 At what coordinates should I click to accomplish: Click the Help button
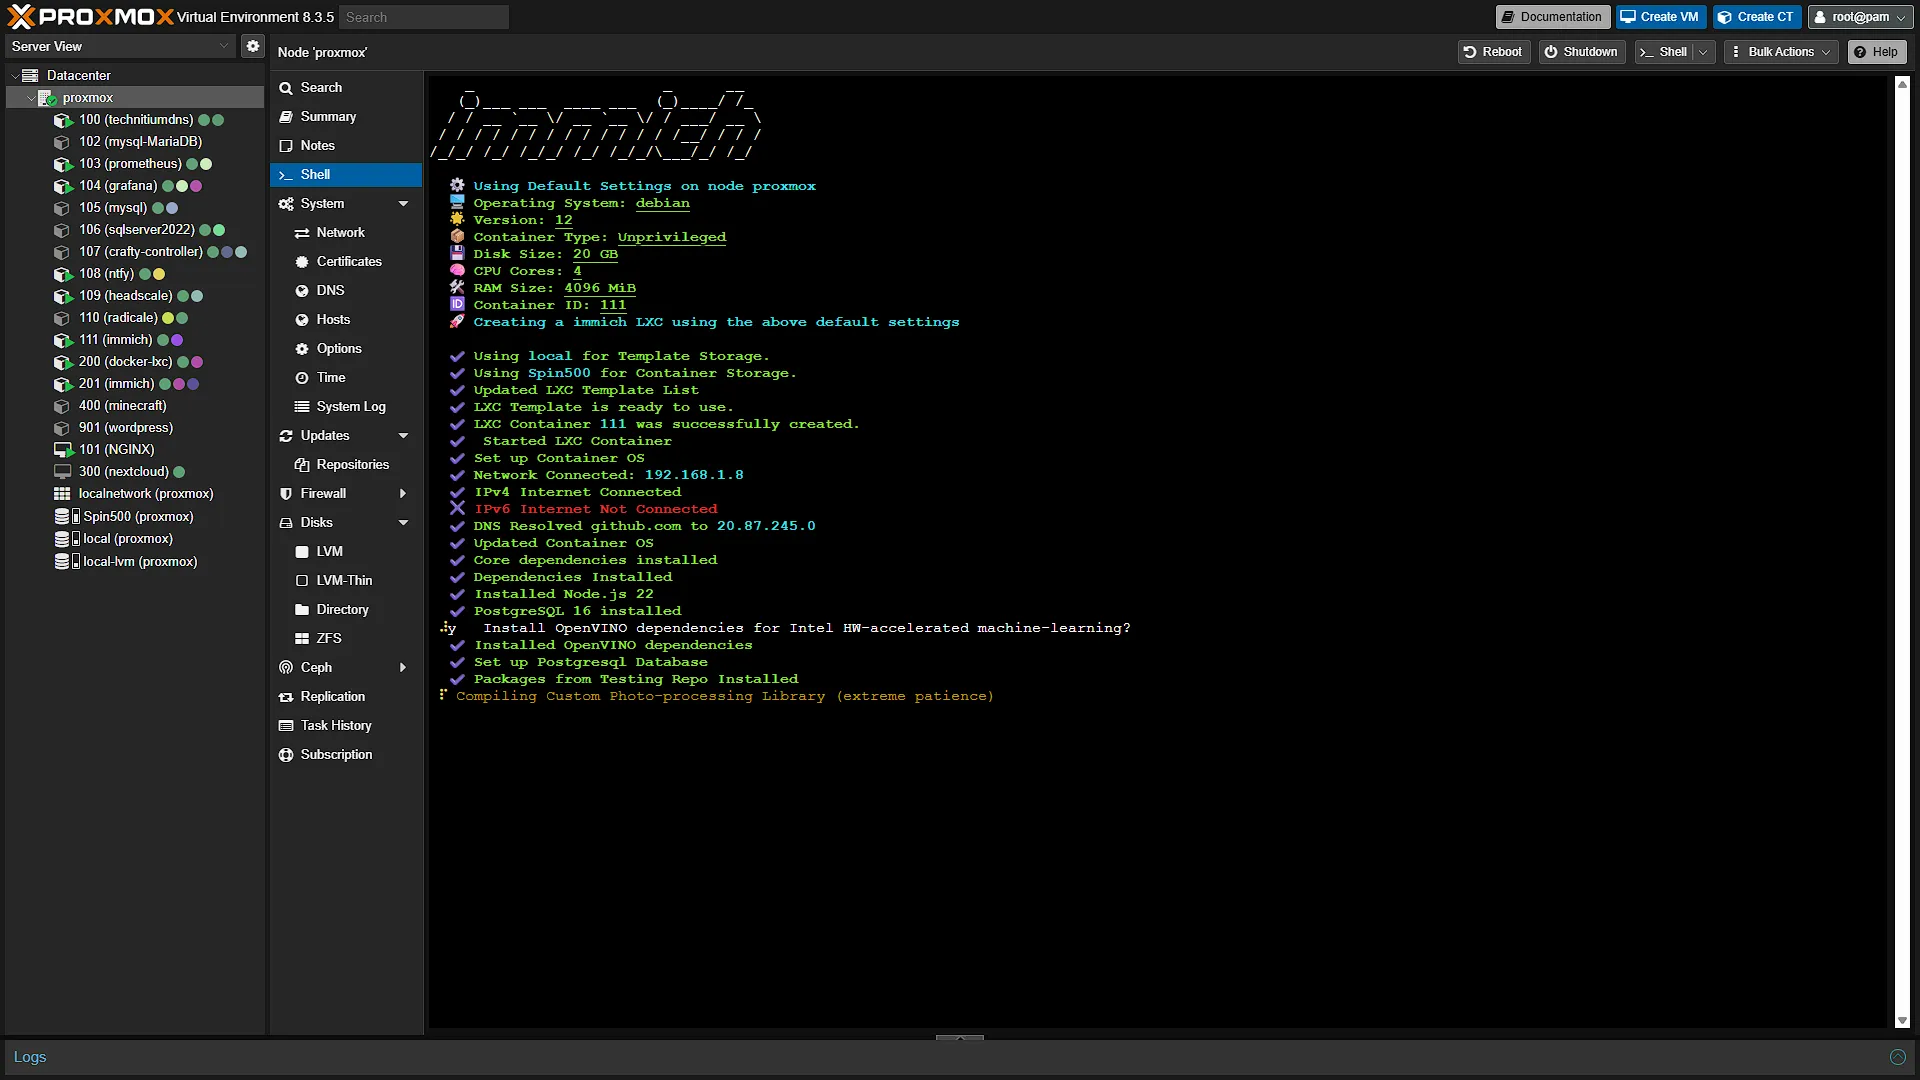pyautogui.click(x=1876, y=52)
